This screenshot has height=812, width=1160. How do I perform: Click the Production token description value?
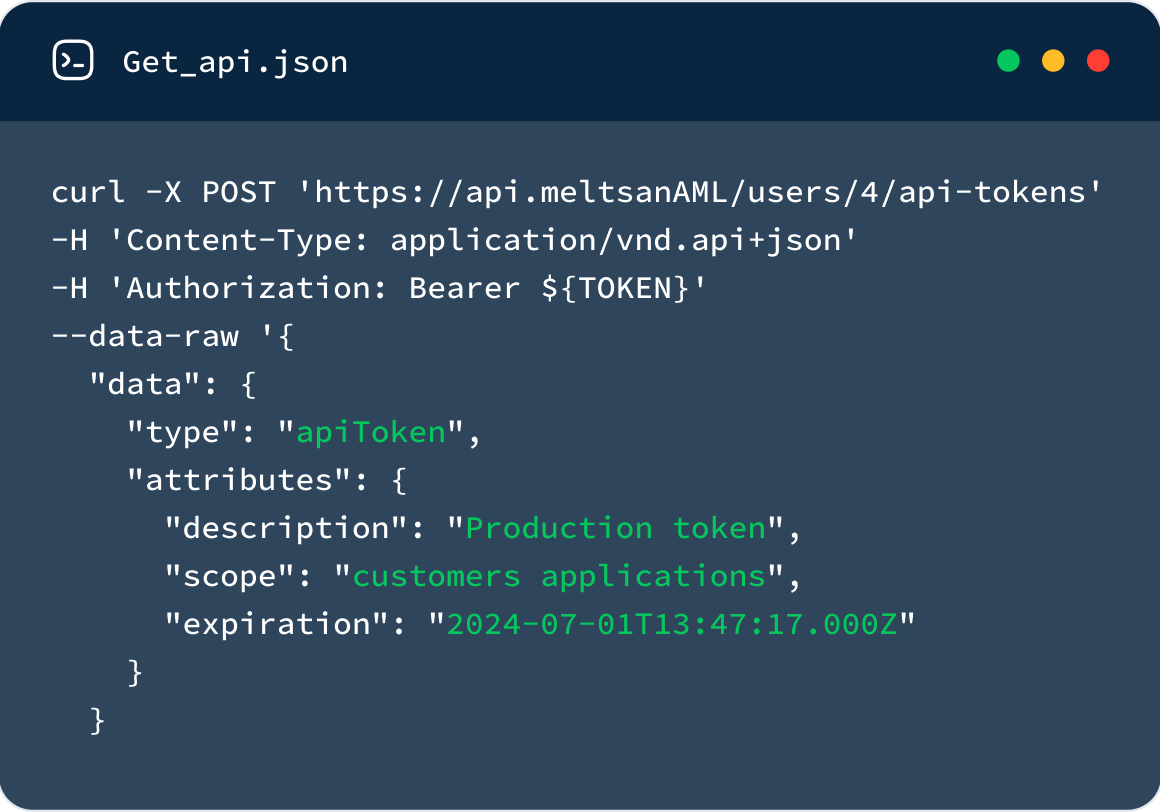[x=616, y=528]
